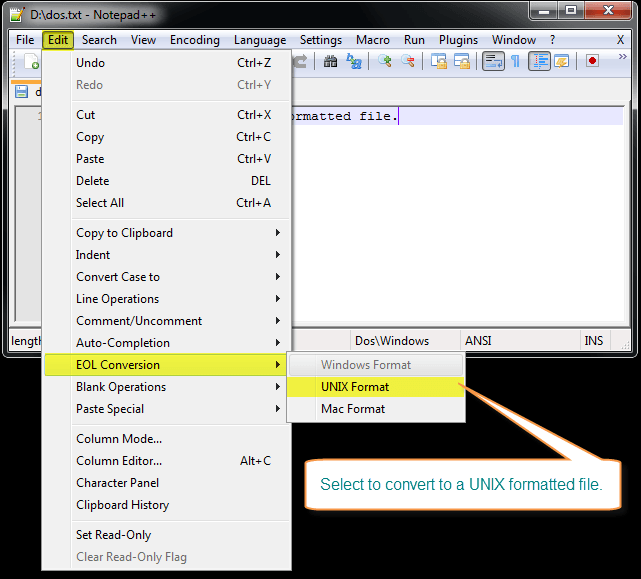Minimize the Notepad++ window

544,10
